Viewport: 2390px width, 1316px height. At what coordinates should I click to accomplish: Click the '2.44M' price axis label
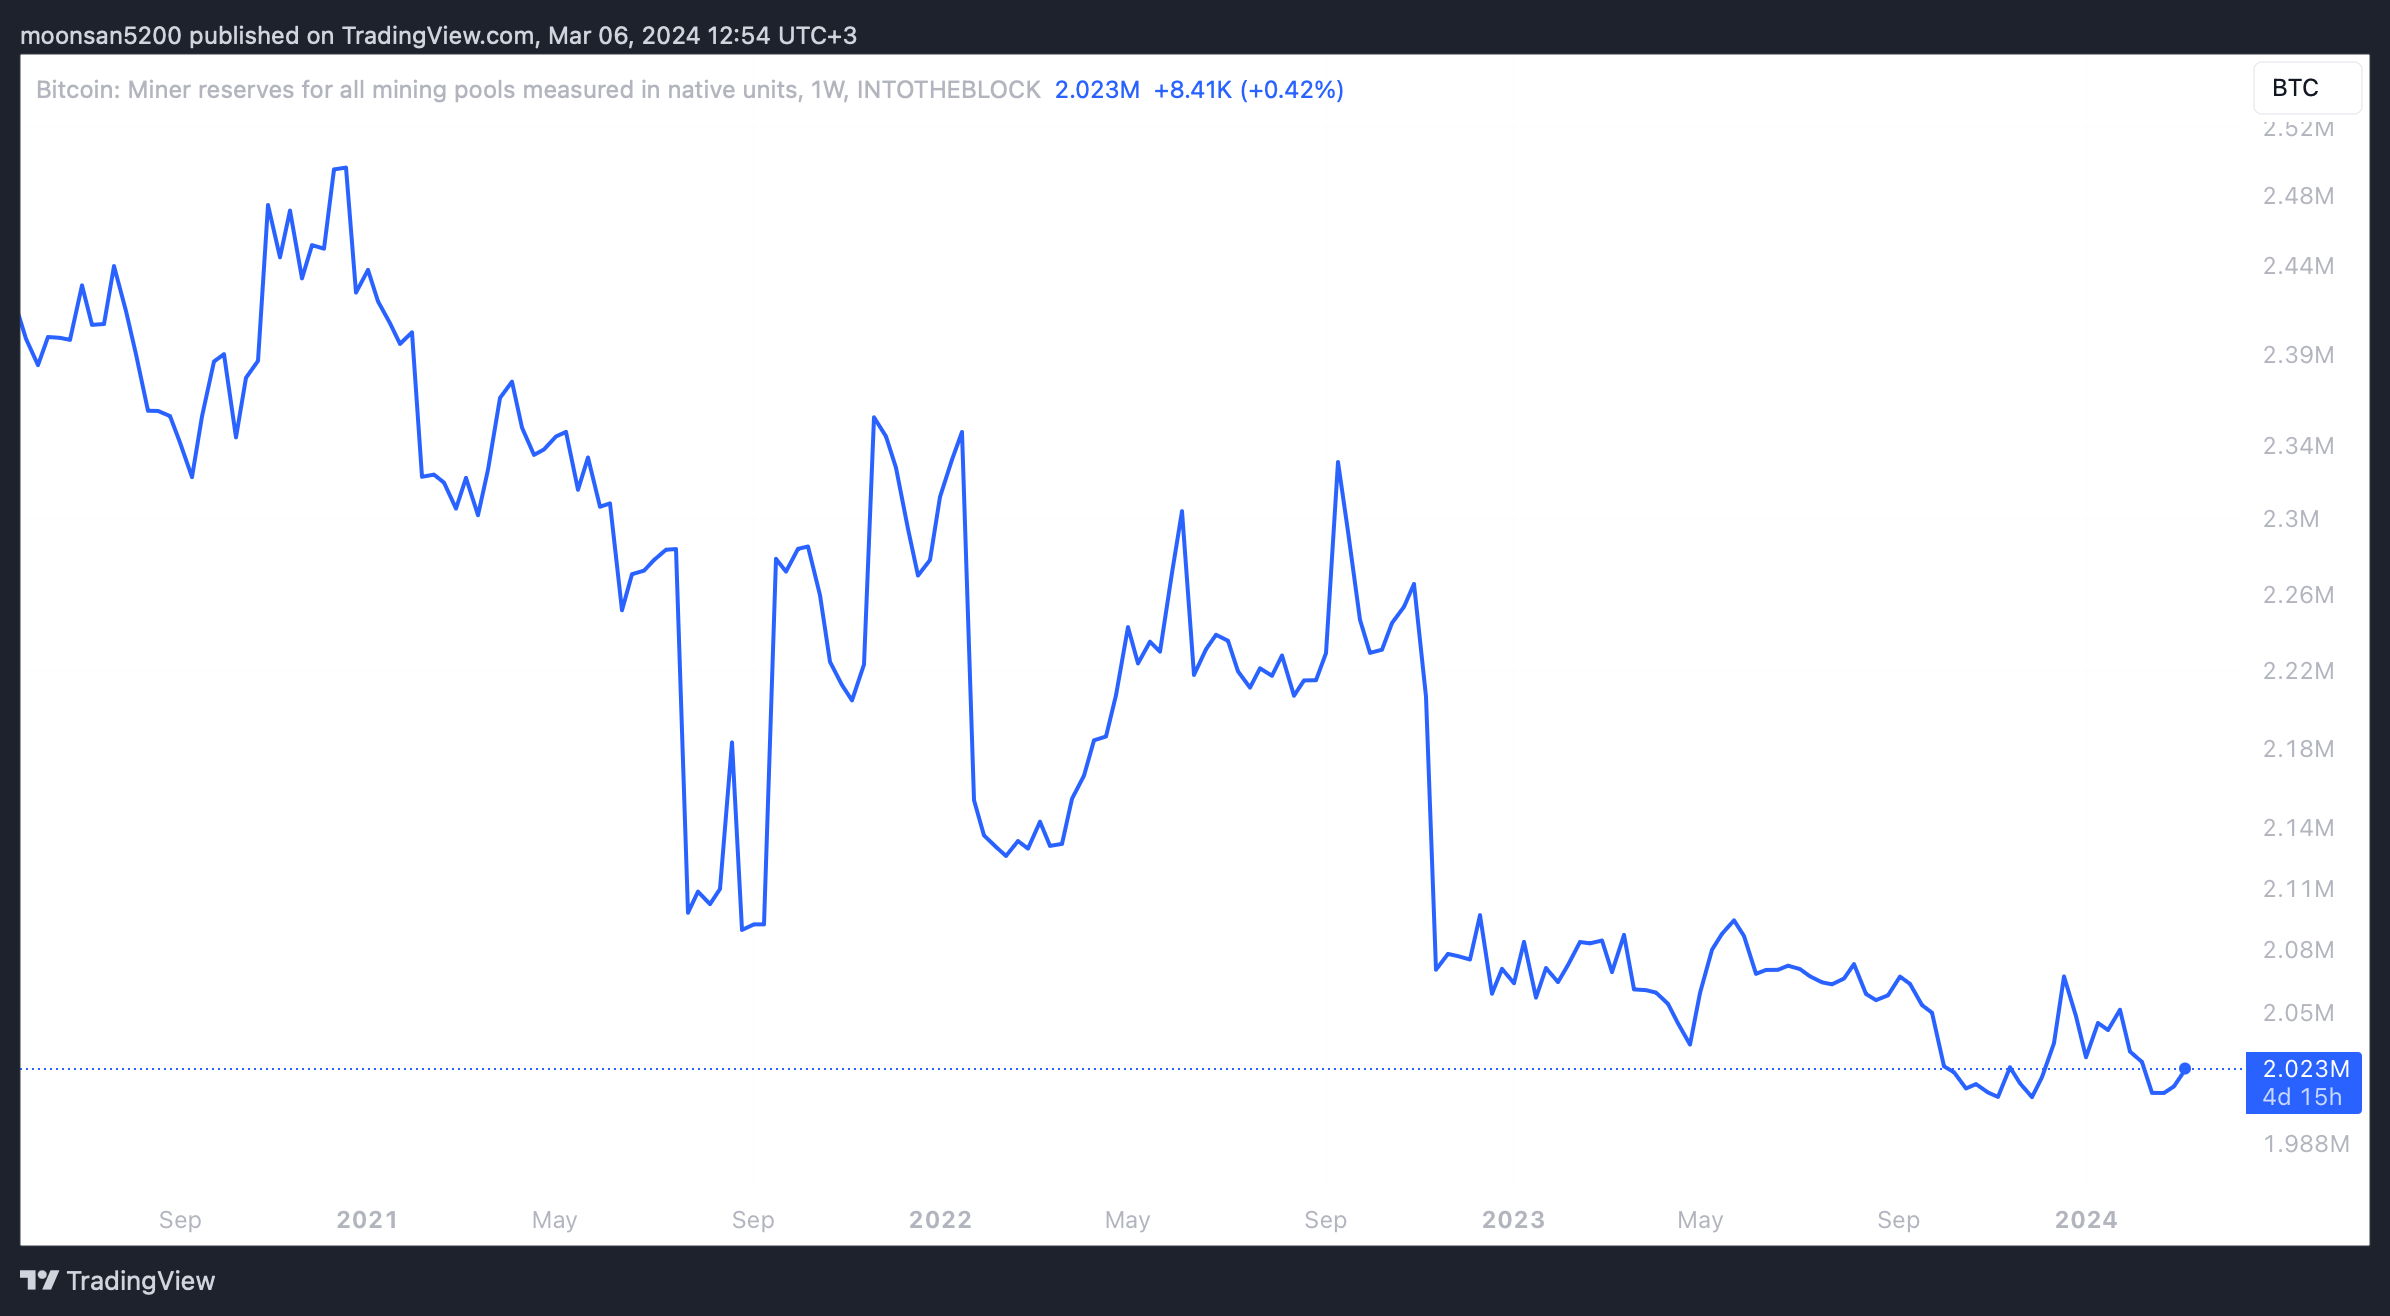coord(2299,266)
